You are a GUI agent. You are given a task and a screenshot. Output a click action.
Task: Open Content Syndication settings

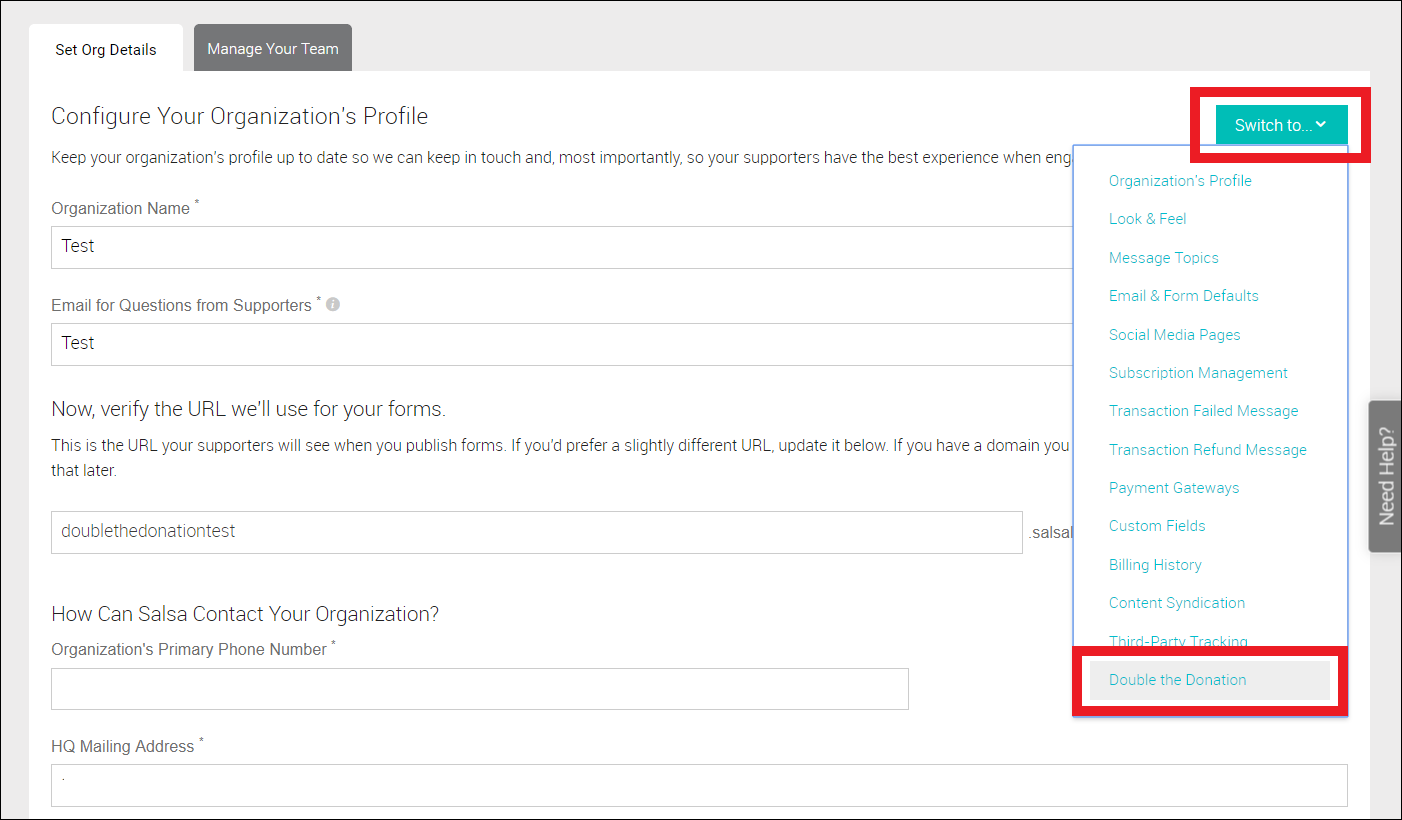pyautogui.click(x=1177, y=602)
